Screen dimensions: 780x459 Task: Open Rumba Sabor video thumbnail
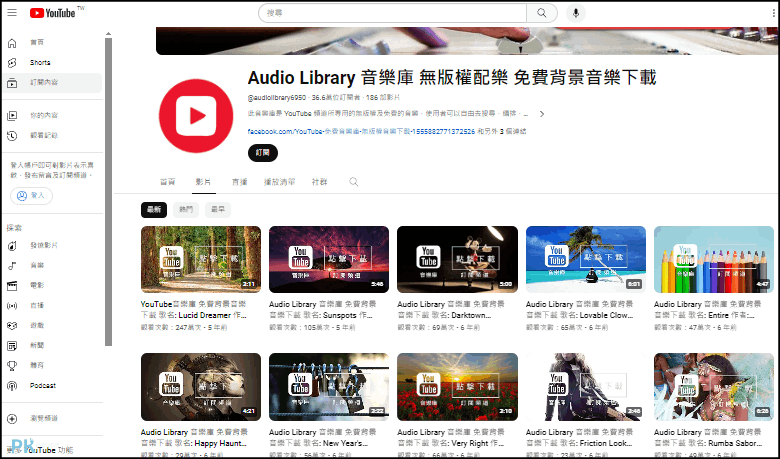point(714,387)
